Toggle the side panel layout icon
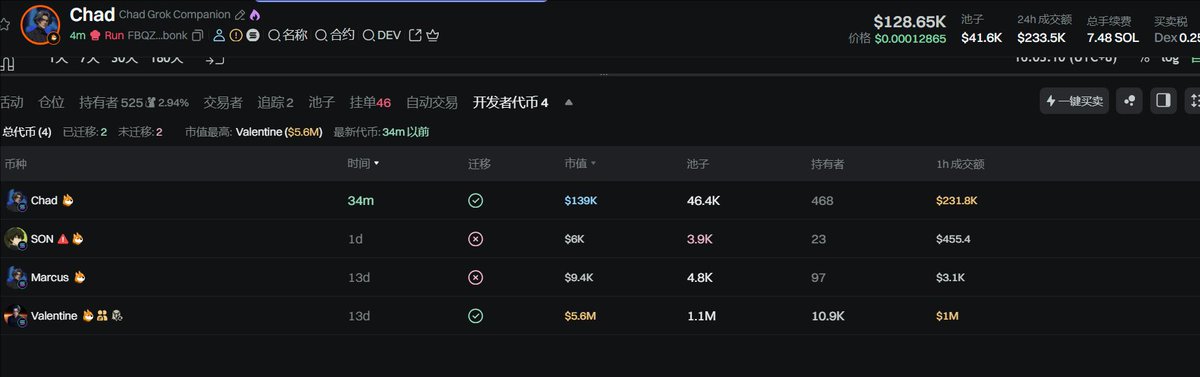The width and height of the screenshot is (1200, 377). pyautogui.click(x=1162, y=101)
